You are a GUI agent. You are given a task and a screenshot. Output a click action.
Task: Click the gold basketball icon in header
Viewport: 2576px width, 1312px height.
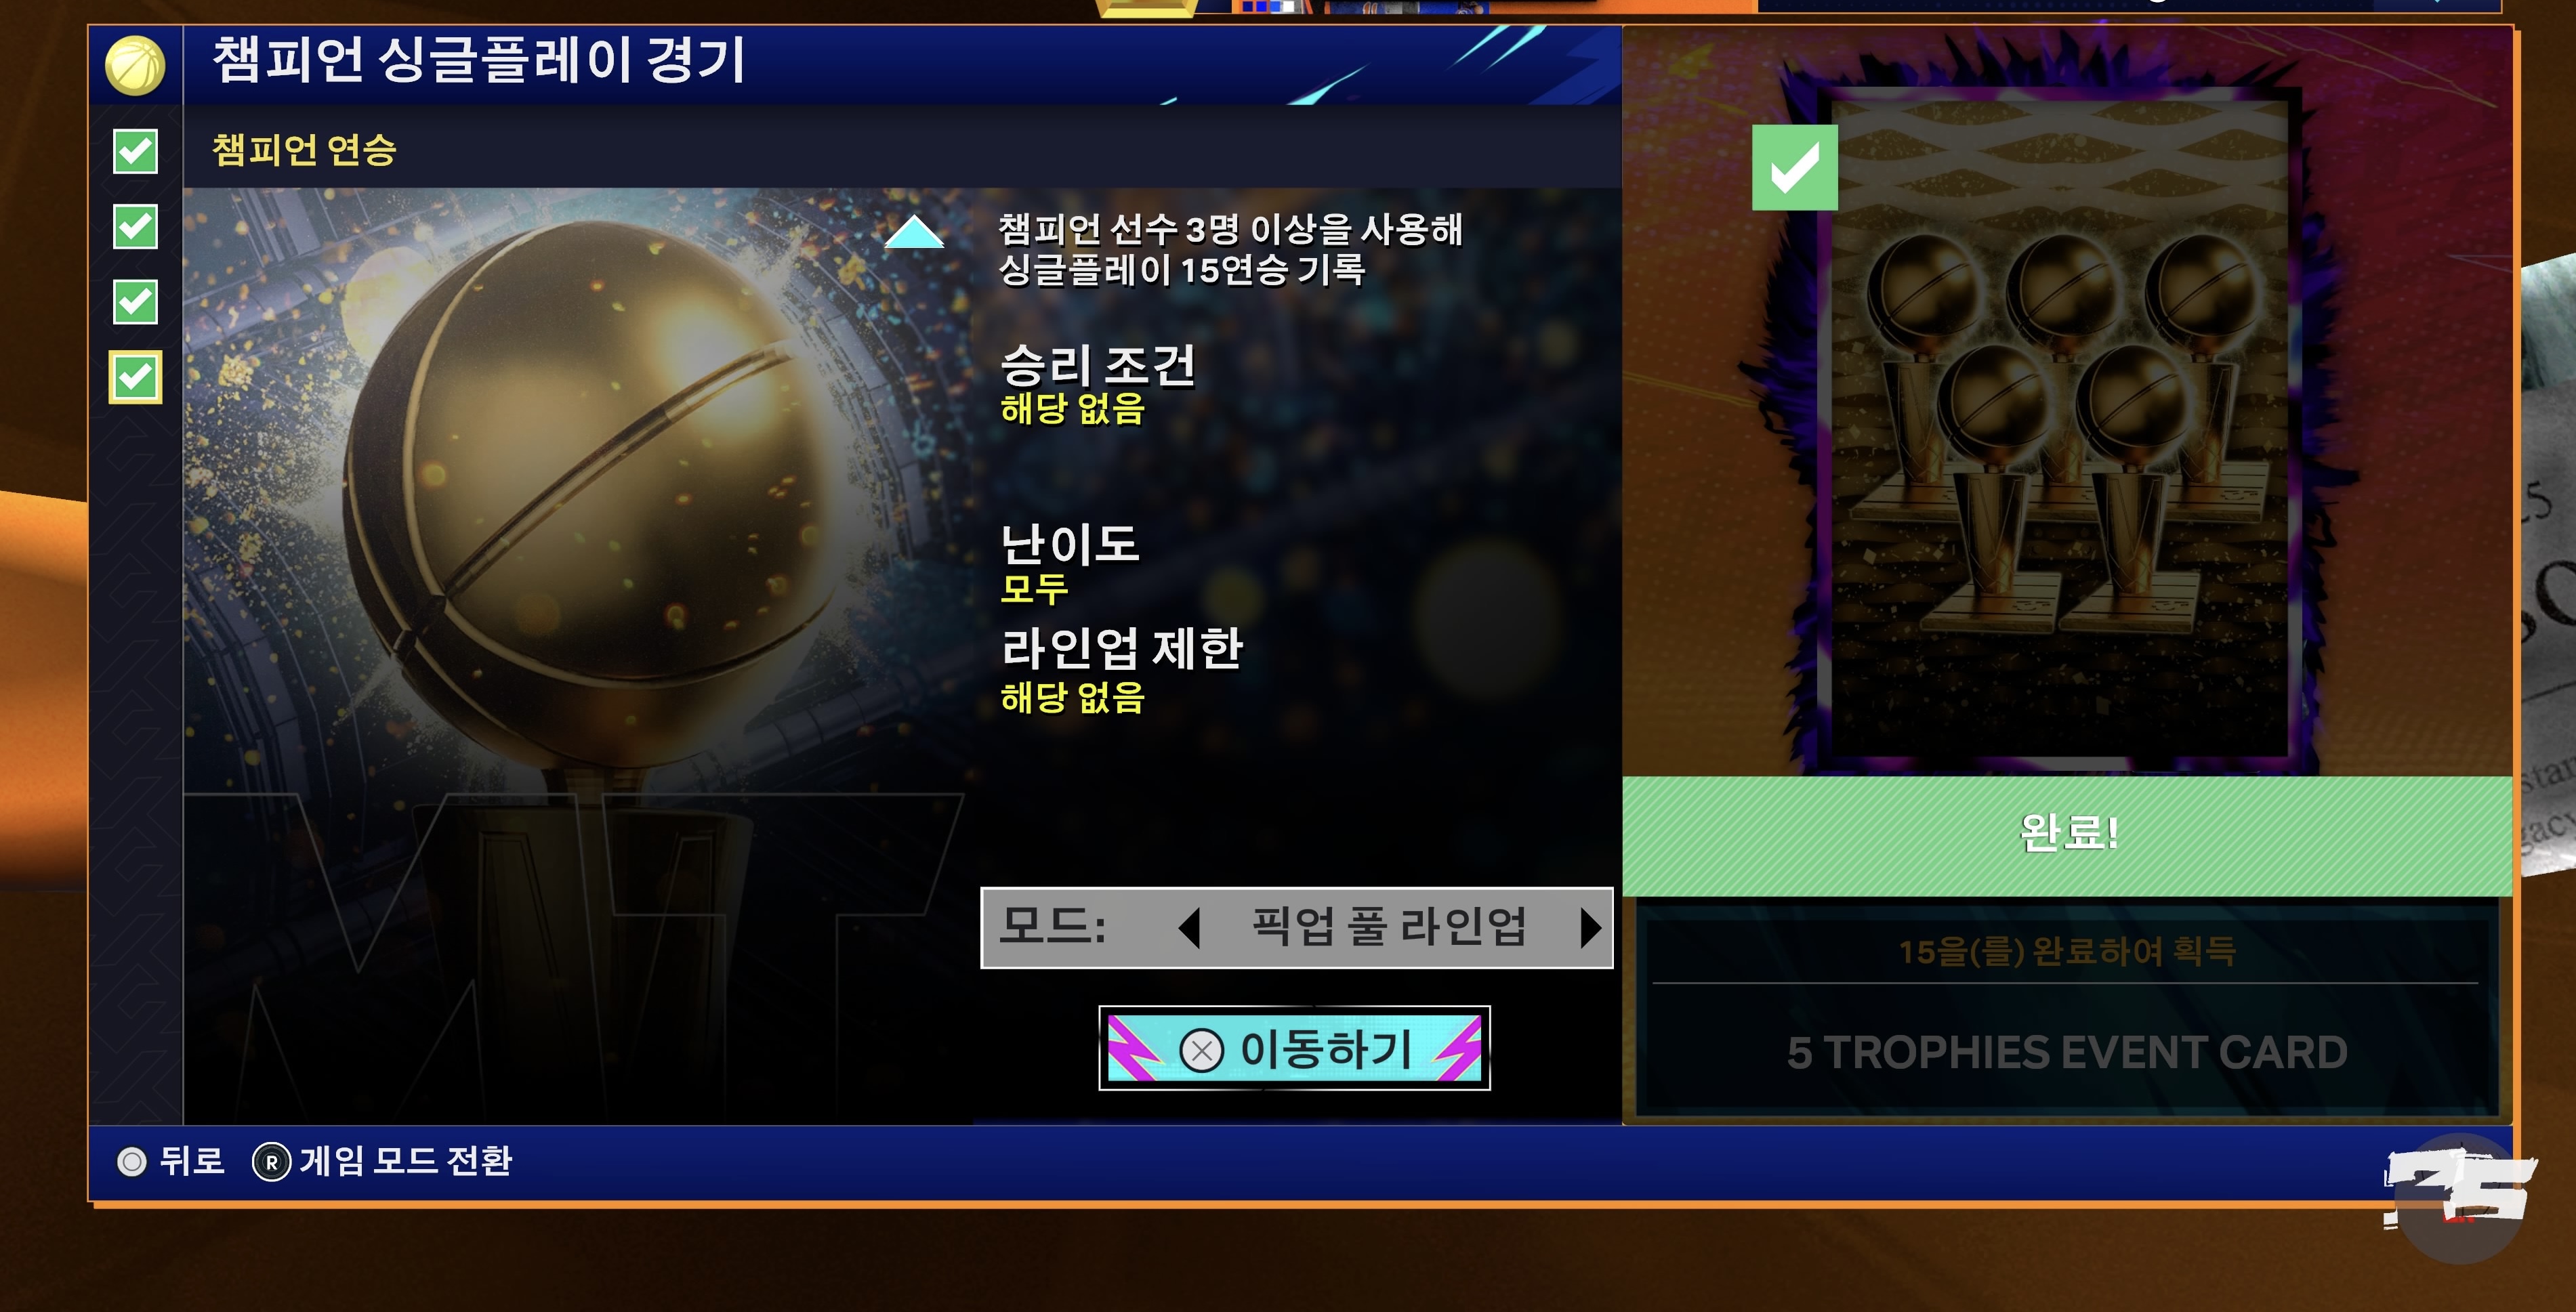pos(135,66)
